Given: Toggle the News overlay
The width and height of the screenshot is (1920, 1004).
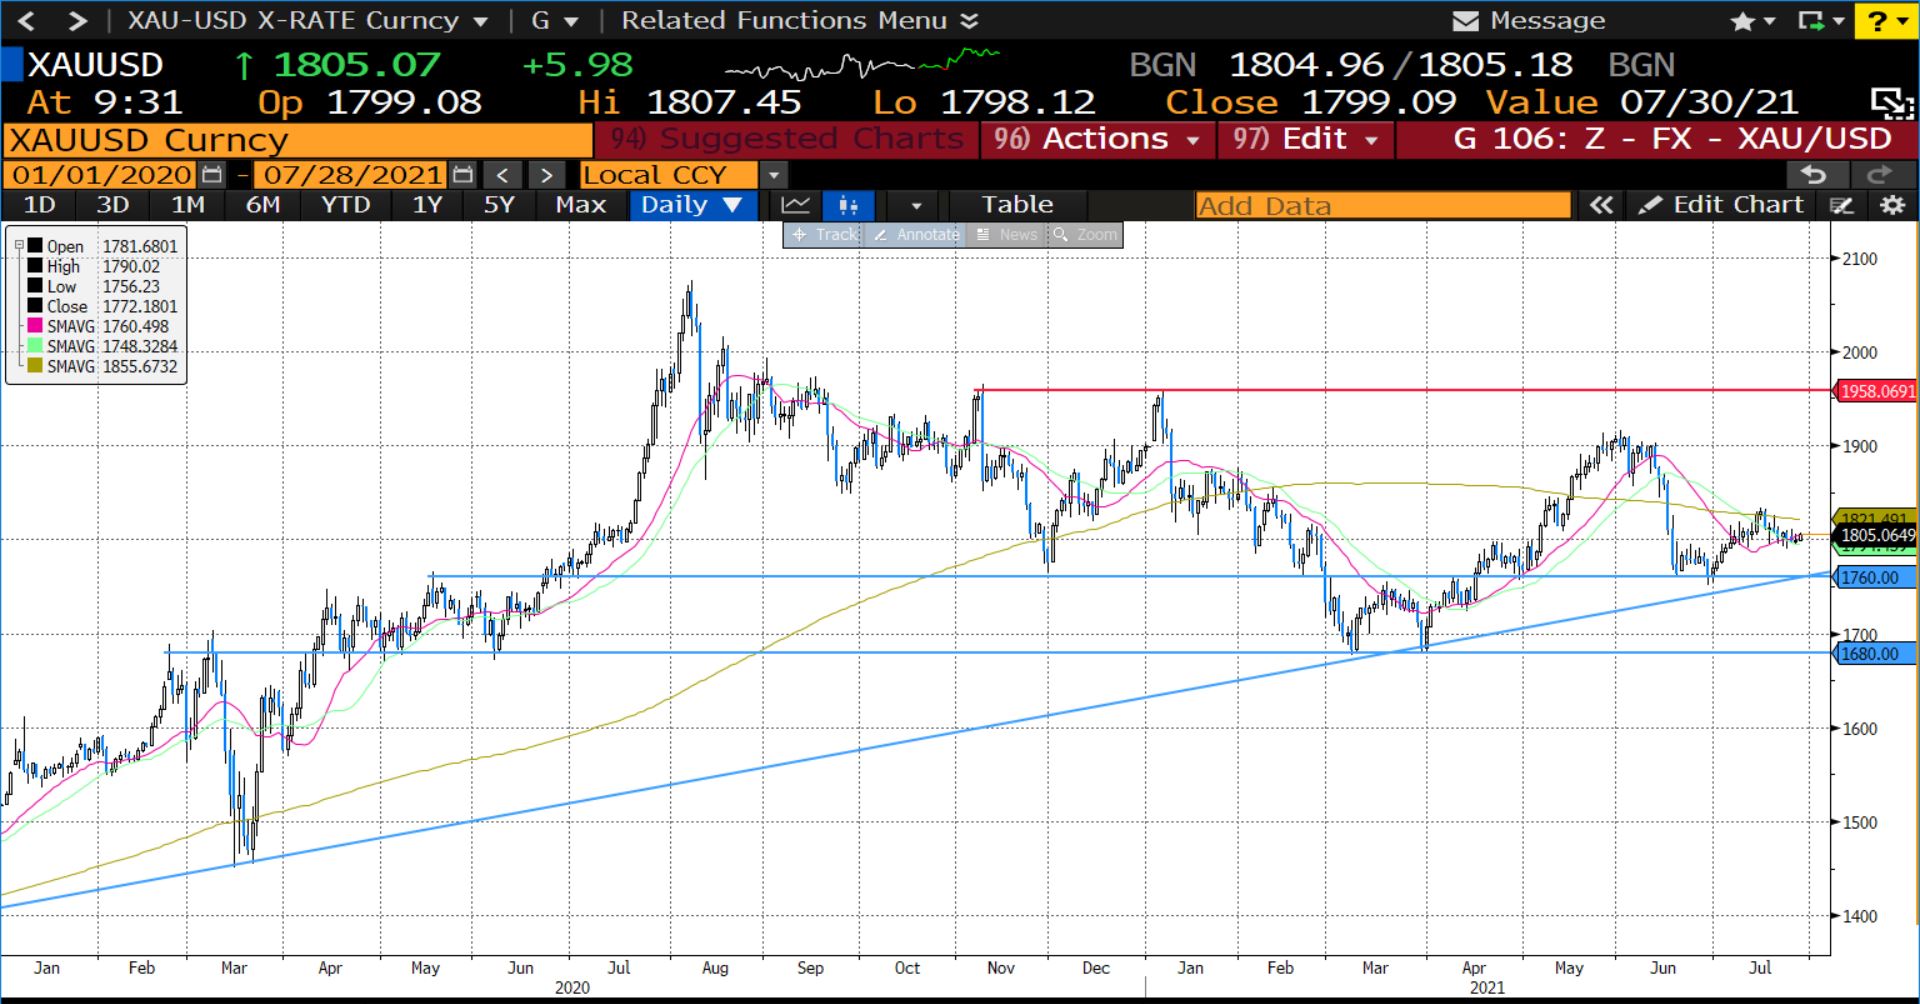Looking at the screenshot, I should [1007, 234].
